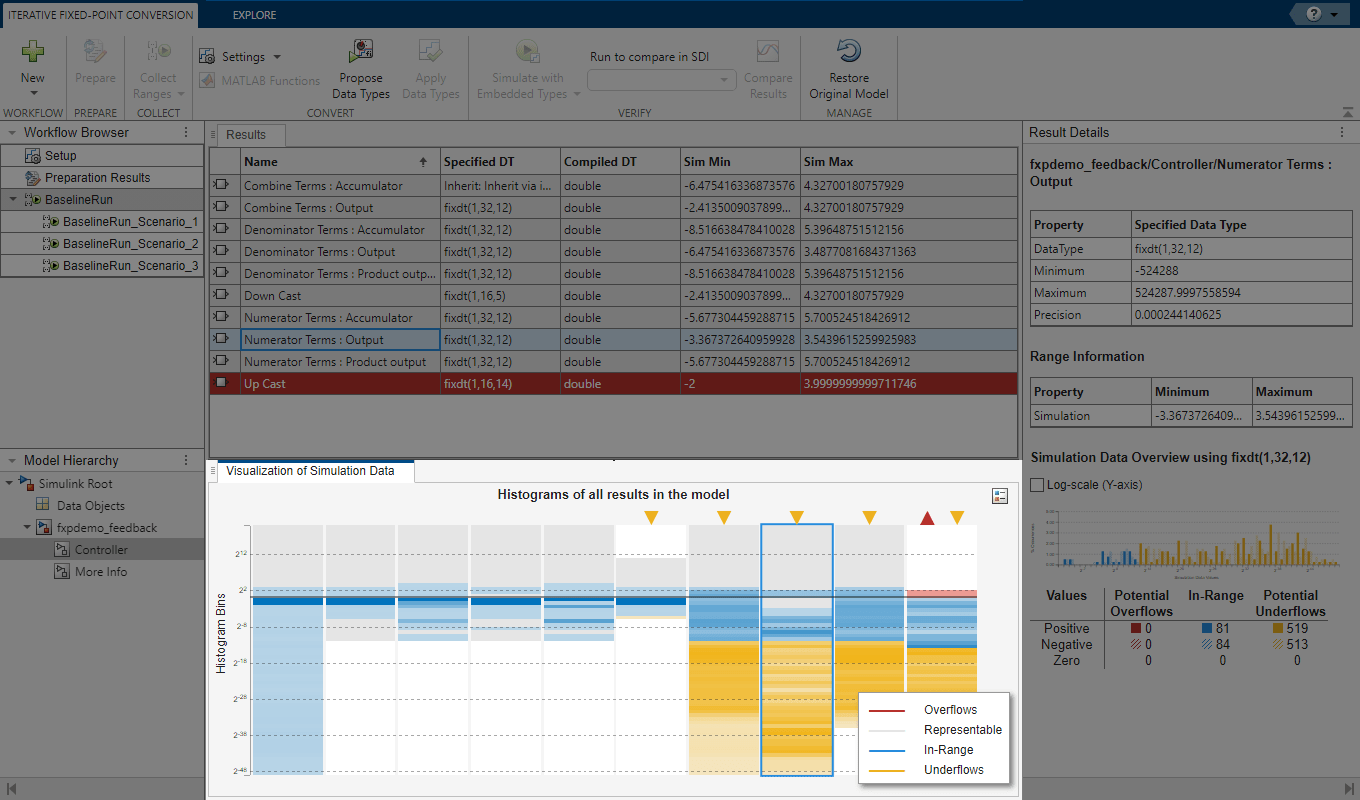Collapse the fxpdemo_feedback tree node
The width and height of the screenshot is (1360, 800).
coord(27,528)
